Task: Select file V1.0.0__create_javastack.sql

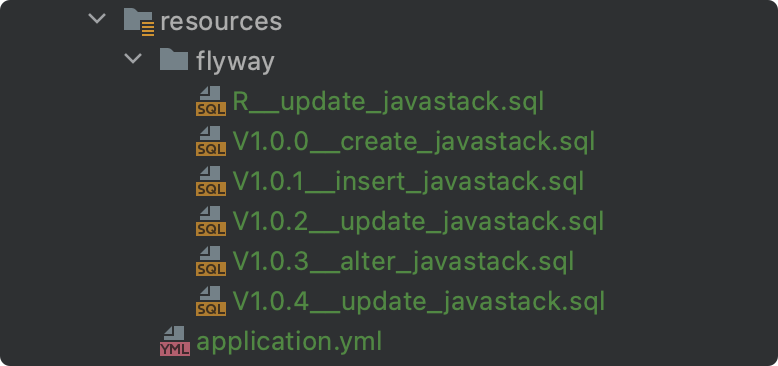Action: (x=413, y=142)
